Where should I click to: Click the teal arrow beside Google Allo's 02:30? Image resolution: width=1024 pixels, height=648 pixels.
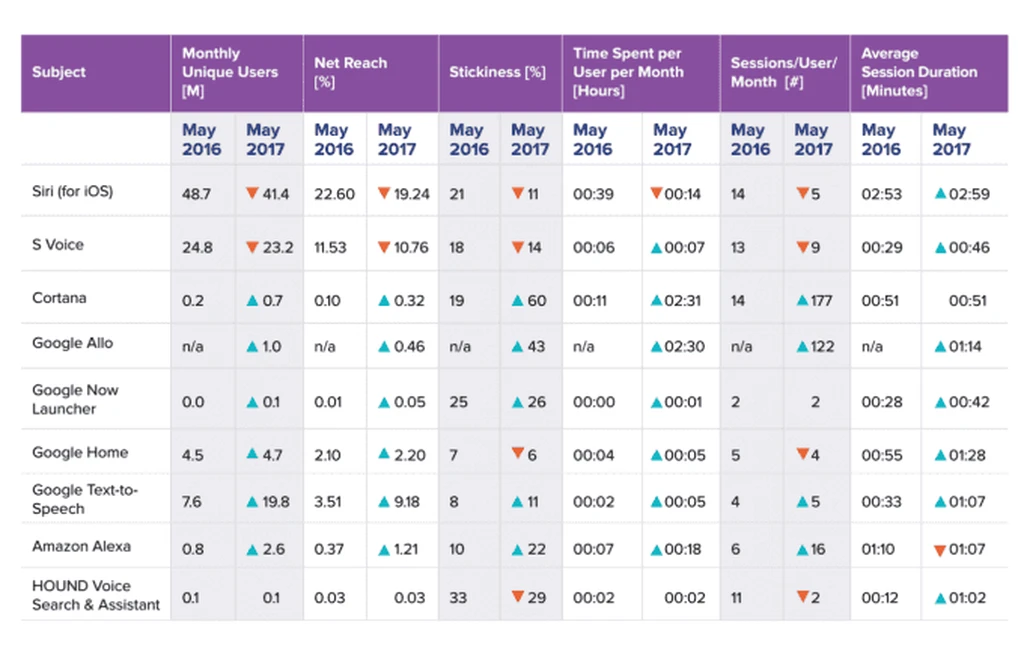657,347
